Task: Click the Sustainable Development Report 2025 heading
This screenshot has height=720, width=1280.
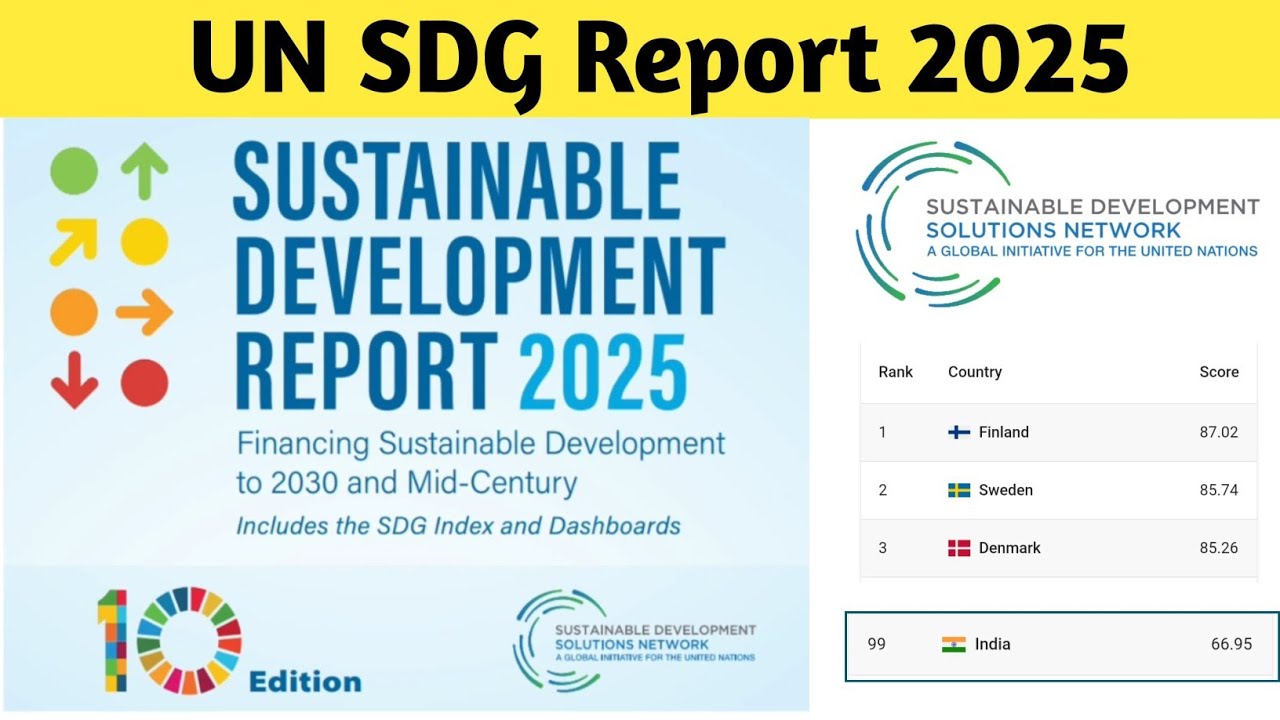Action: 479,277
